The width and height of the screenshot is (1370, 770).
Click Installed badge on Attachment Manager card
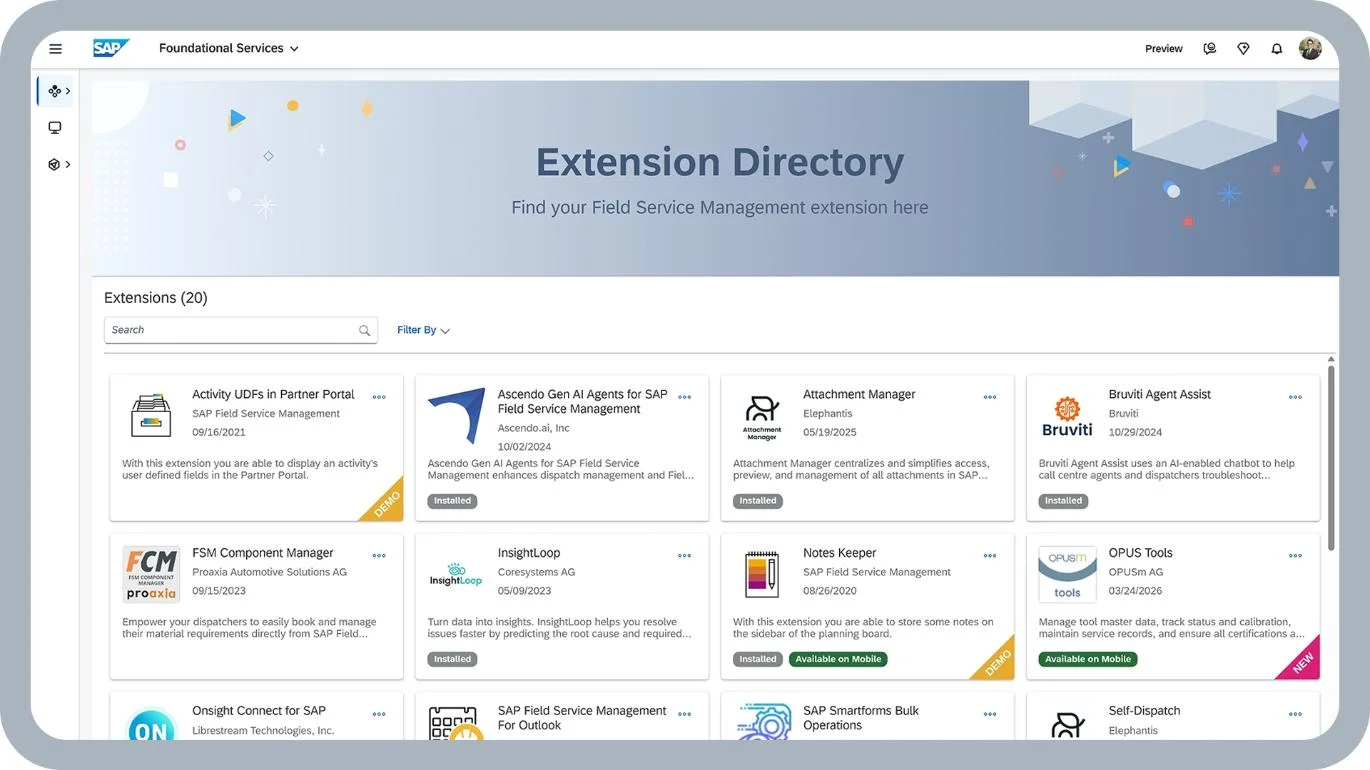pyautogui.click(x=758, y=501)
